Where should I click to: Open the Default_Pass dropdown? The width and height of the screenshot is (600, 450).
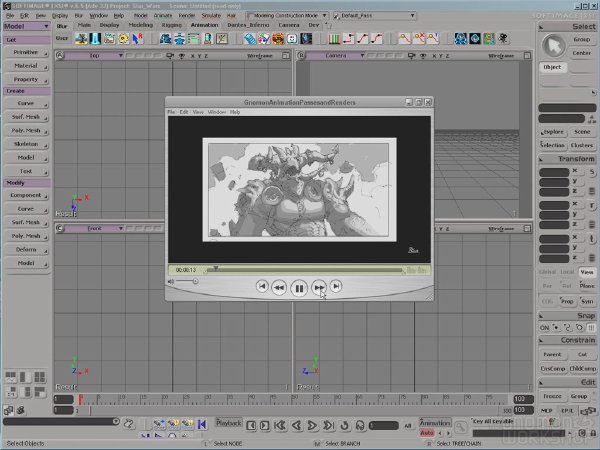tap(374, 16)
